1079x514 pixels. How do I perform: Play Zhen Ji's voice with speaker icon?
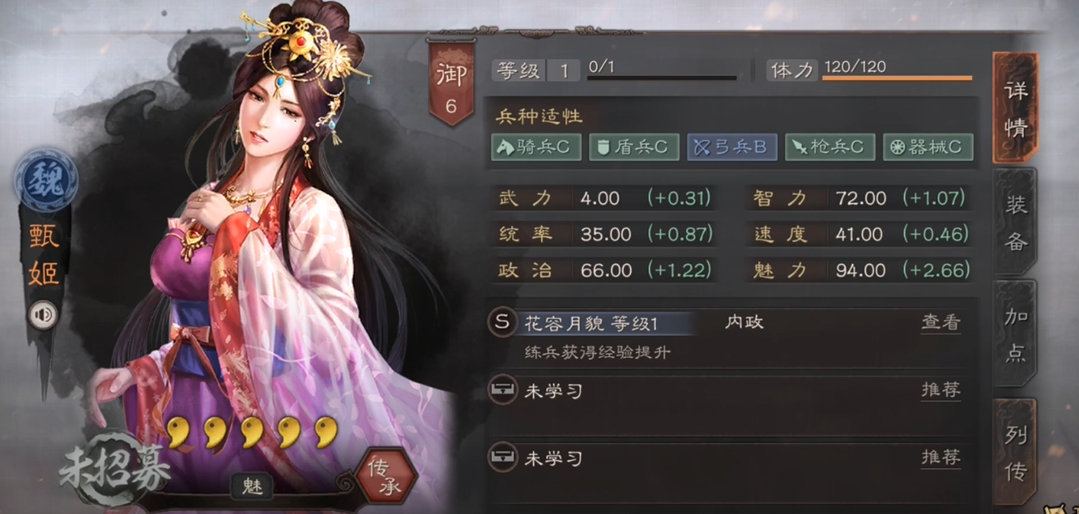tap(43, 315)
